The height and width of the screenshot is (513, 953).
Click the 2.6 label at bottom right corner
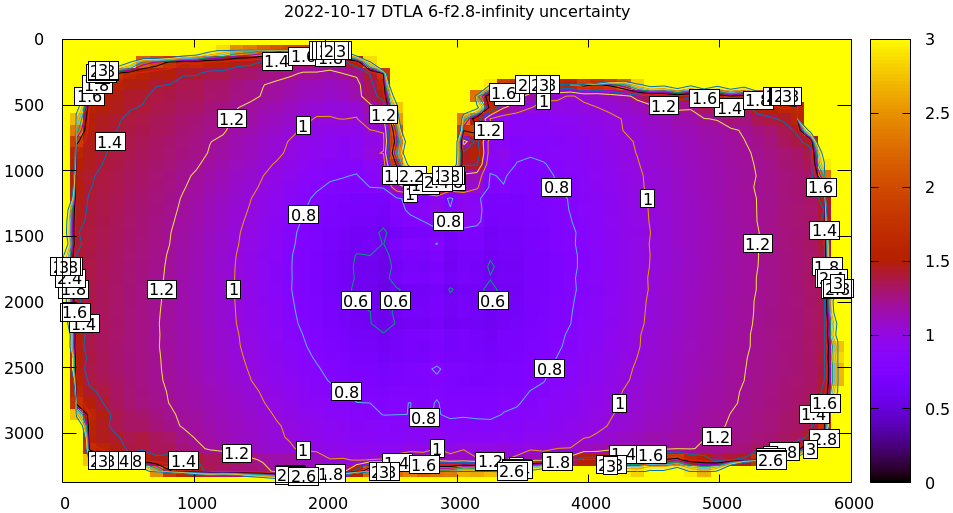coord(770,461)
